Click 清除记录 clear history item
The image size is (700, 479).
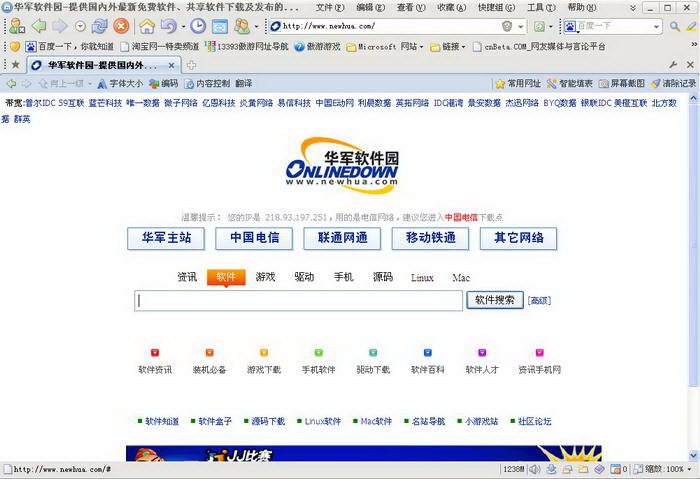[x=673, y=83]
